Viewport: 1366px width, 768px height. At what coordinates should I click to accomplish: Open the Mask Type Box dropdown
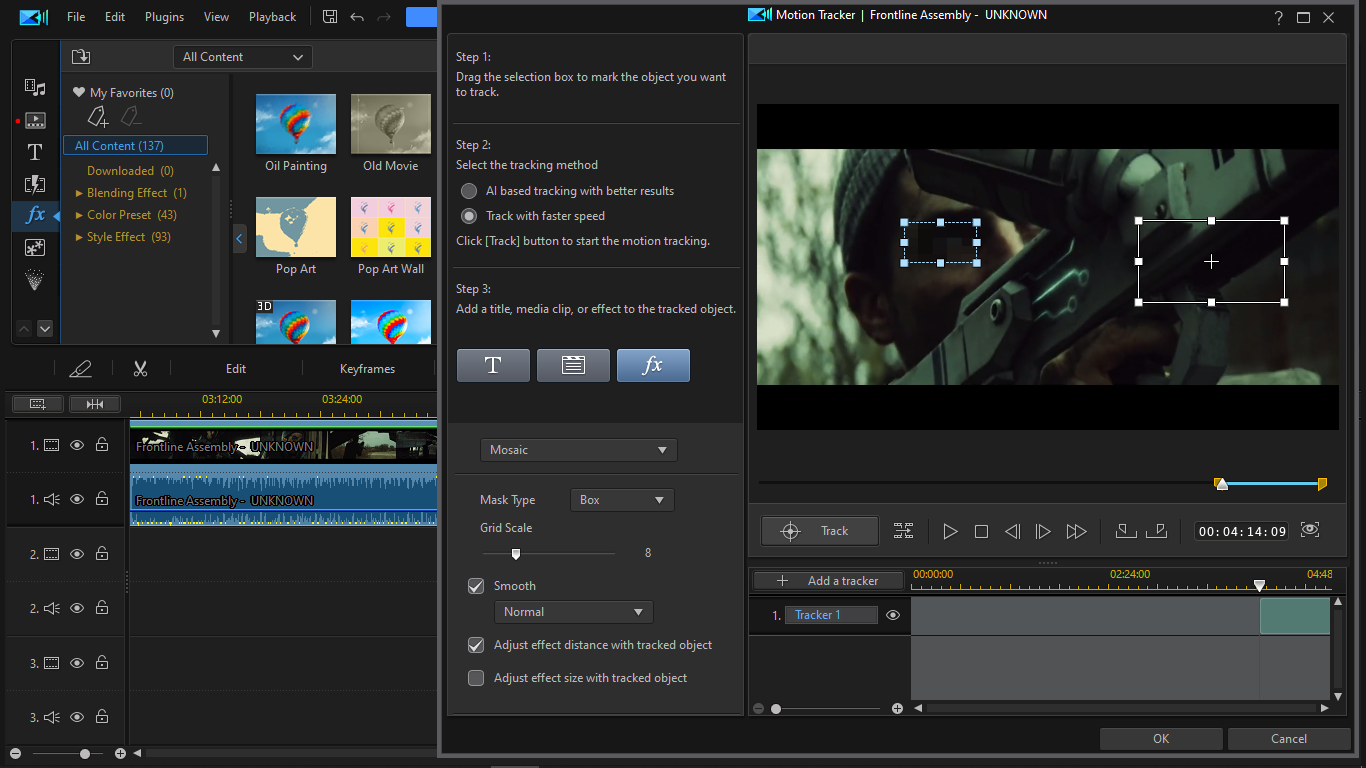621,500
